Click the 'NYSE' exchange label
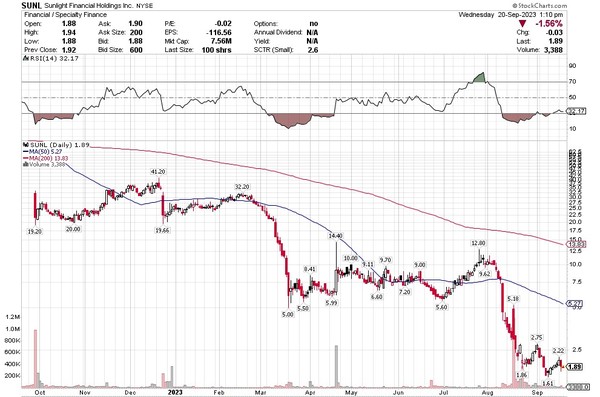This screenshot has width=600, height=397. coord(144,6)
